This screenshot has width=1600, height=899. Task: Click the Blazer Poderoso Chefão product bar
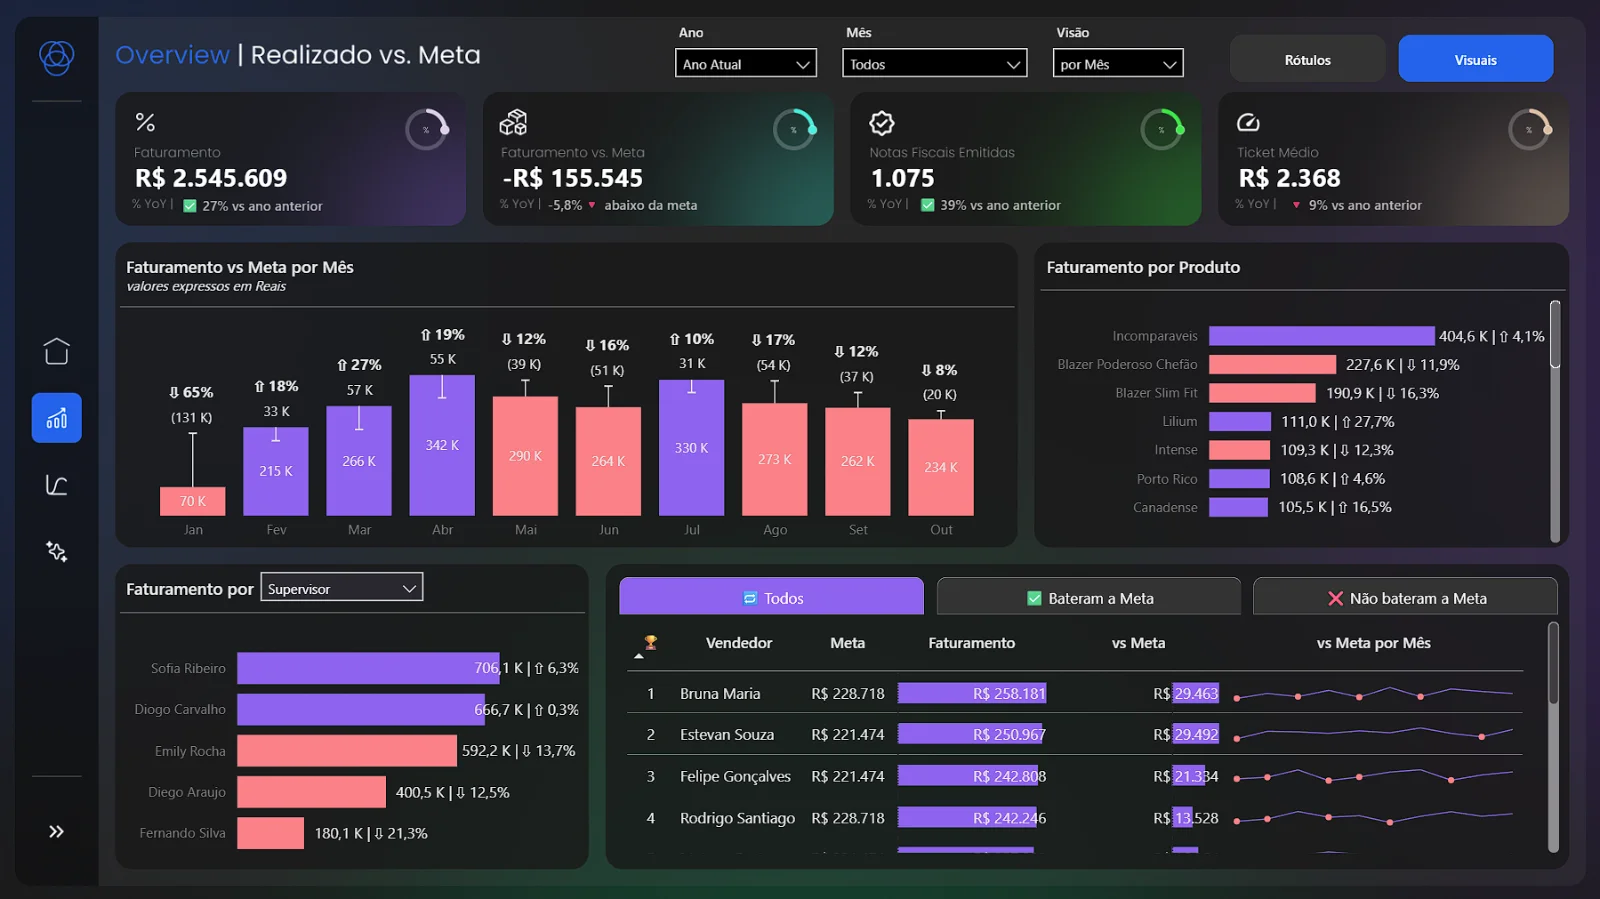pyautogui.click(x=1272, y=364)
